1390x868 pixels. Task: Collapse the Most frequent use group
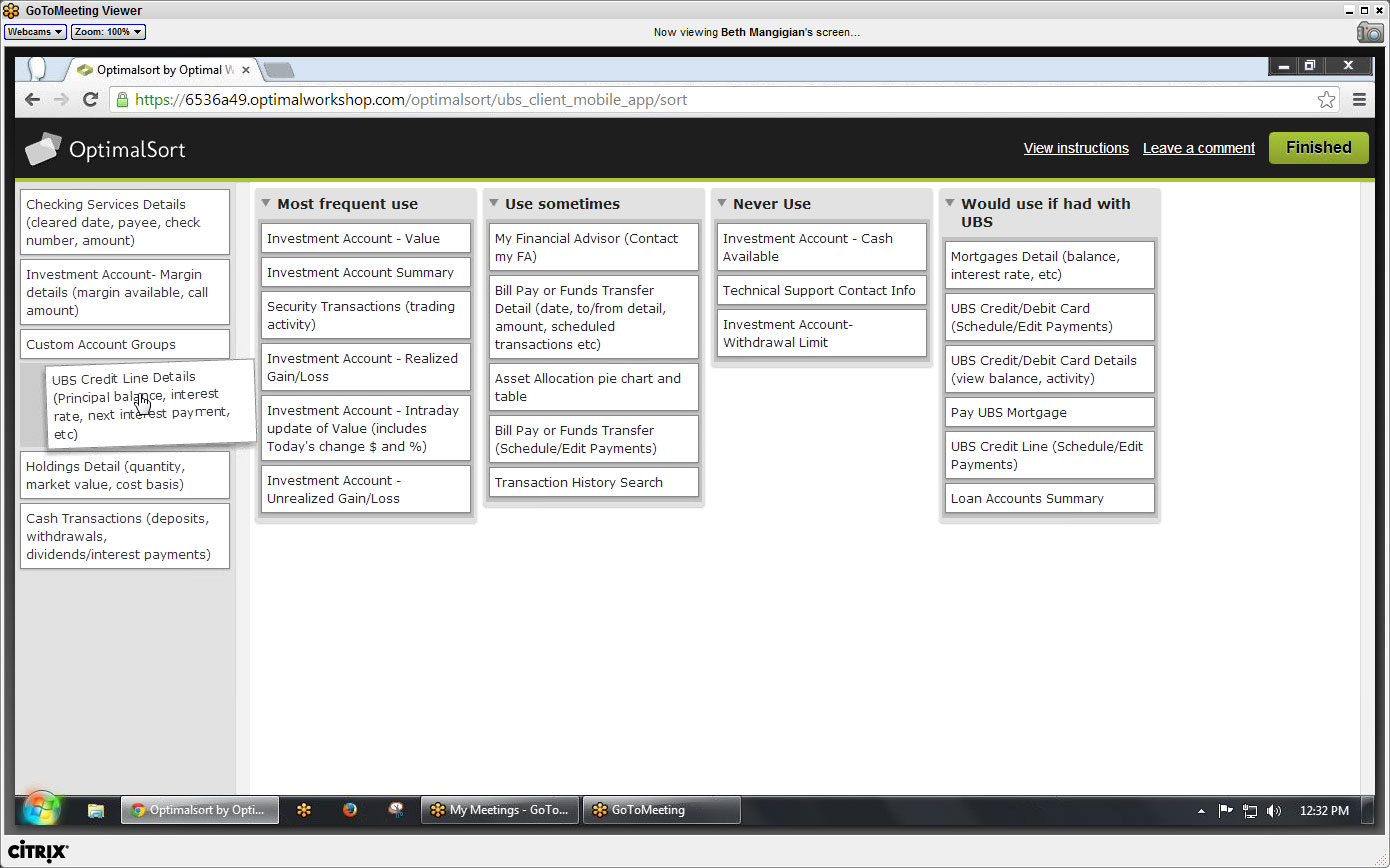(x=266, y=203)
